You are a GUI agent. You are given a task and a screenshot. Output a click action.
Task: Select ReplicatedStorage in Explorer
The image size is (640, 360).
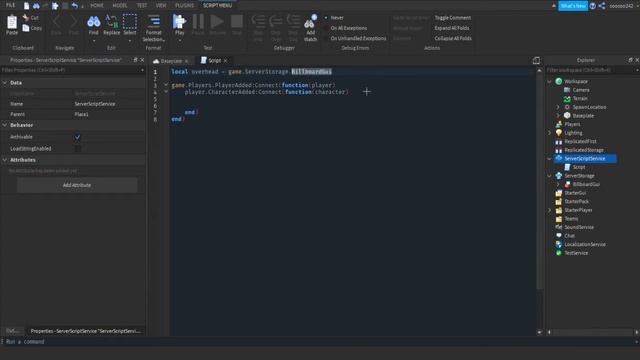(x=584, y=150)
